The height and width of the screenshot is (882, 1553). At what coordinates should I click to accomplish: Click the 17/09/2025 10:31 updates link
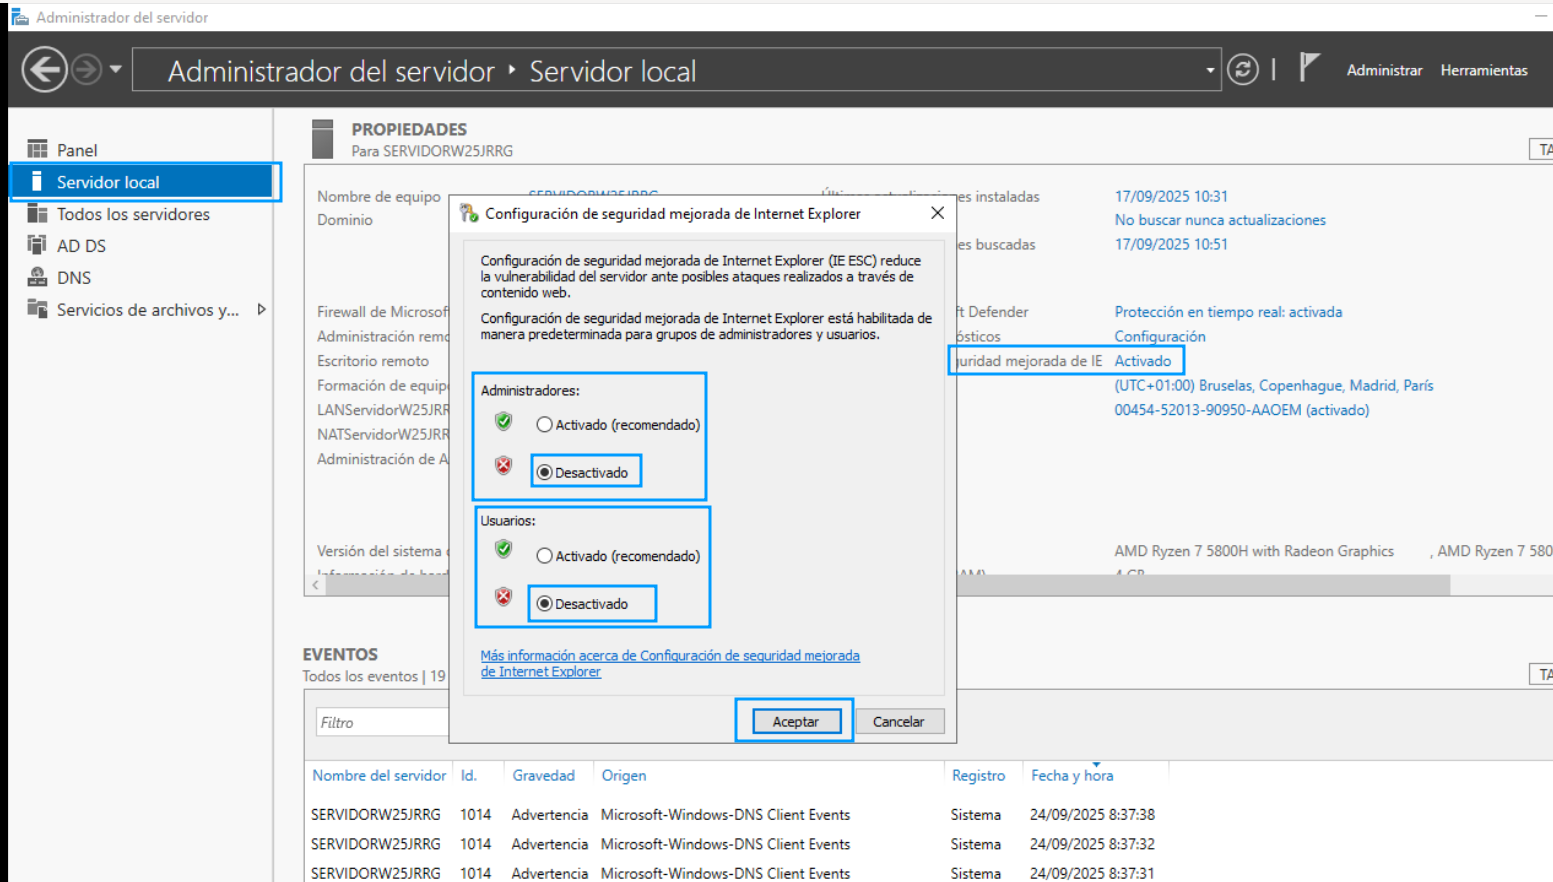(x=1171, y=197)
